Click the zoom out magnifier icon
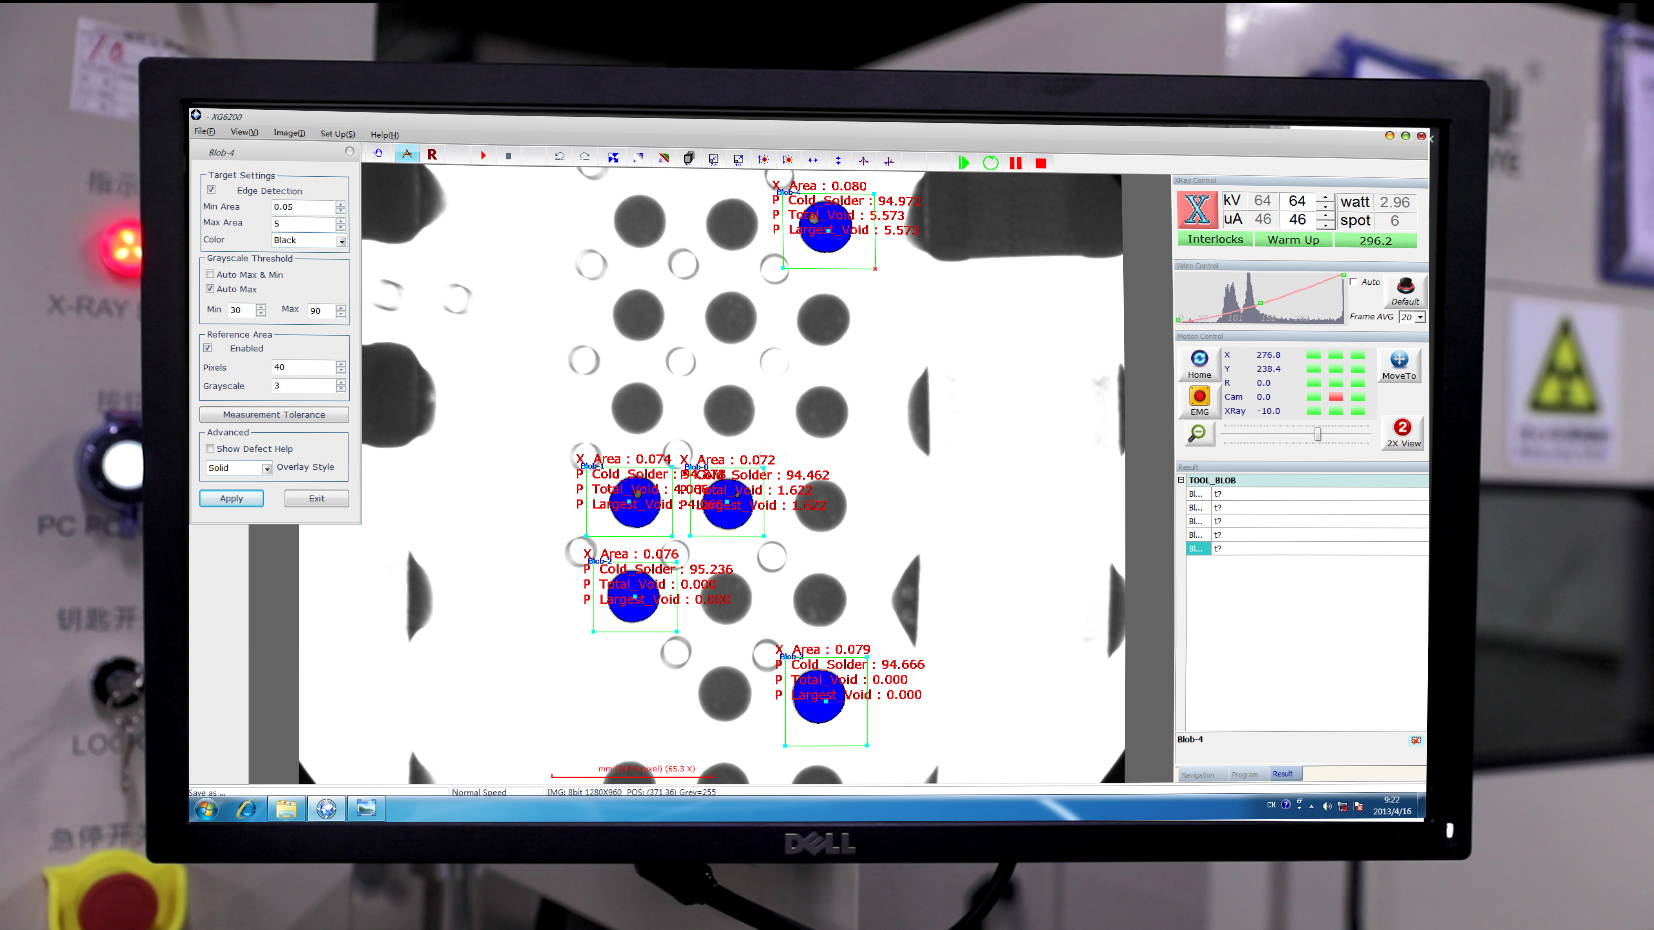Viewport: 1654px width, 930px height. tap(1197, 433)
